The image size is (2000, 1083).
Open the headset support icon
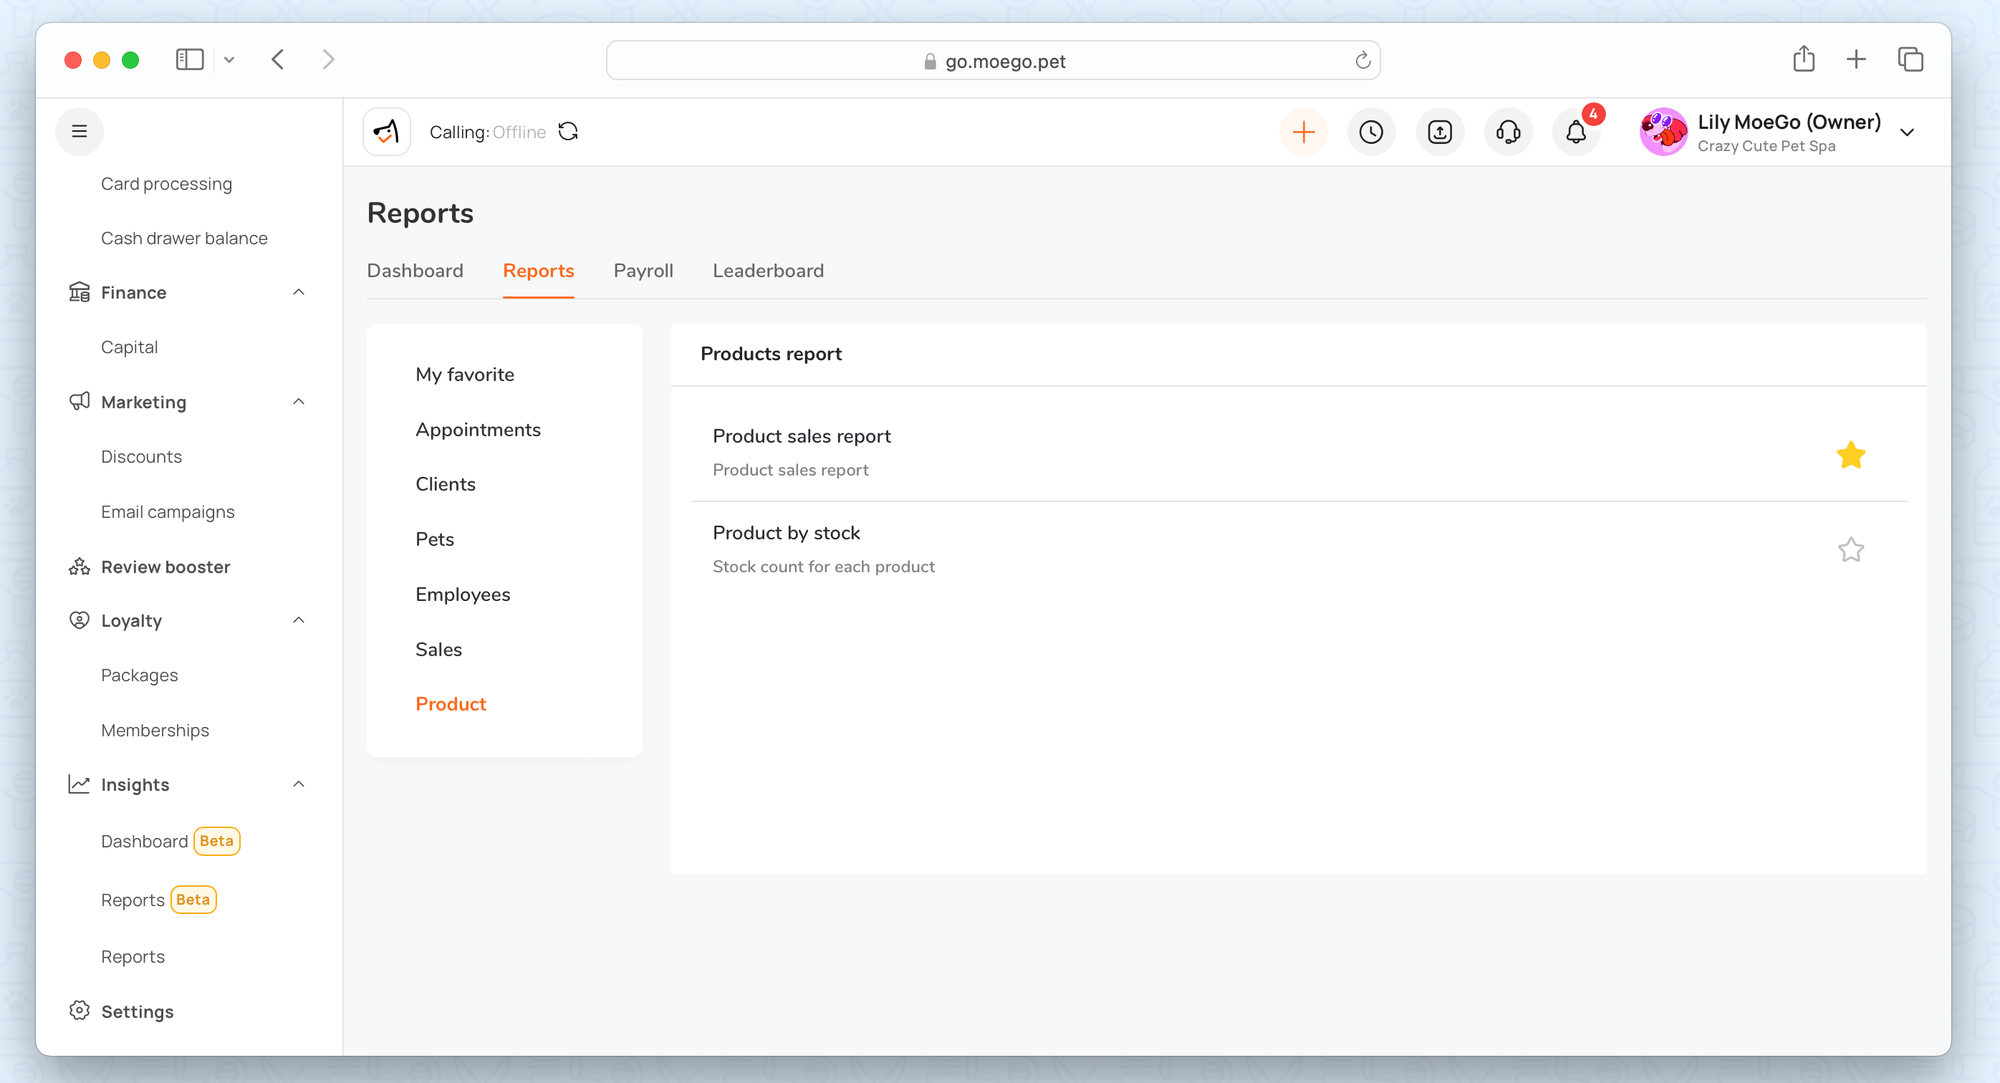1508,132
